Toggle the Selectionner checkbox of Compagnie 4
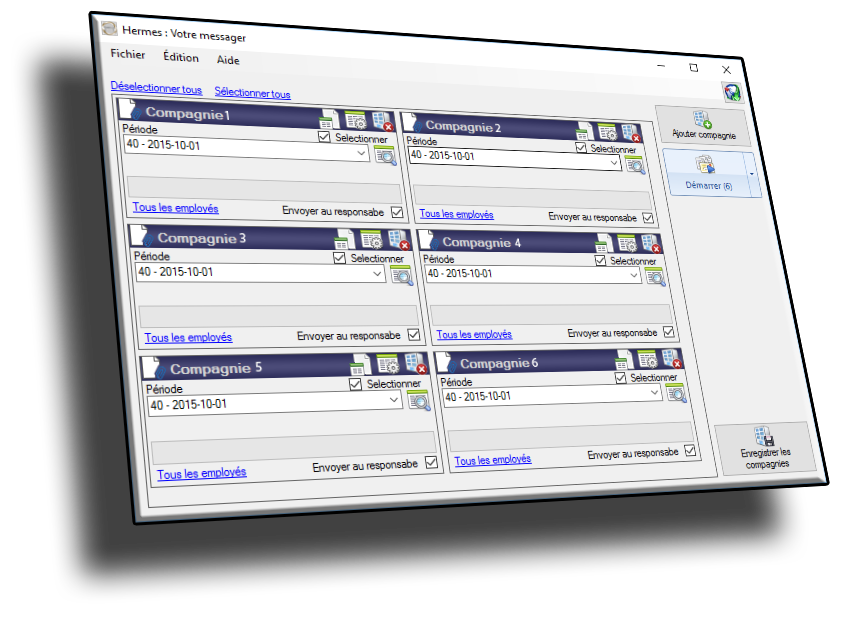Viewport: 850px width, 628px height. (x=600, y=260)
